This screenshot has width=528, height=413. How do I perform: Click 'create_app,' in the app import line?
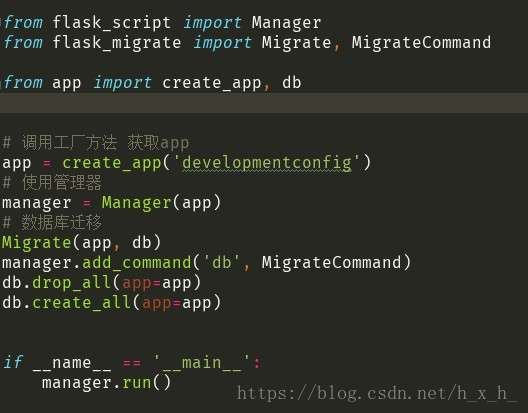pos(216,83)
